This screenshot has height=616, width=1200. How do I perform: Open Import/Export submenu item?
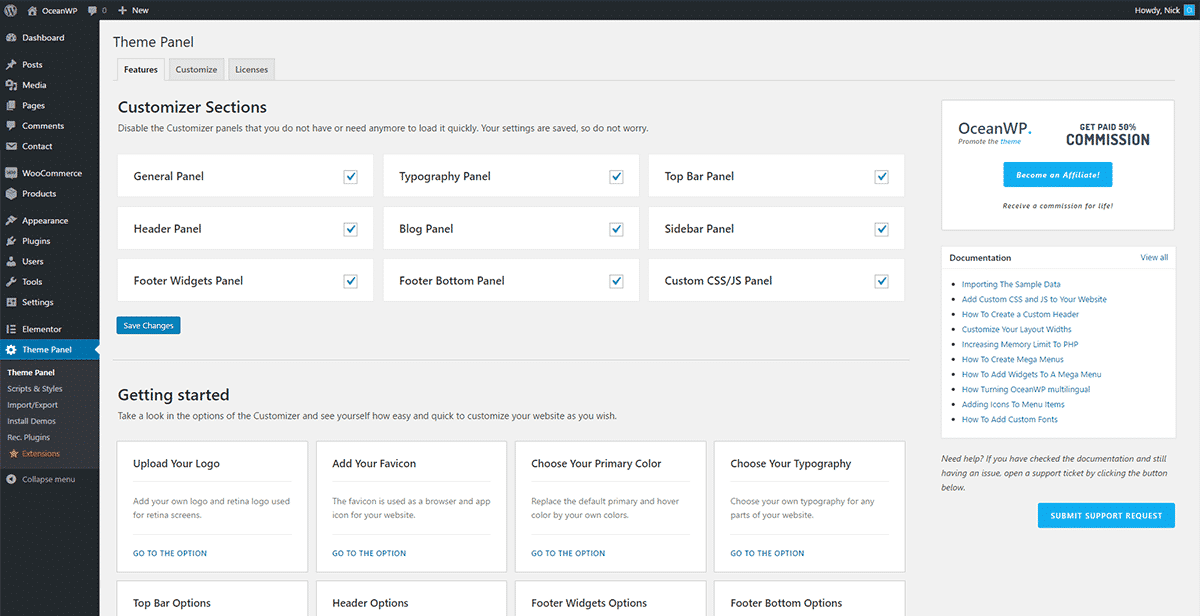point(33,405)
